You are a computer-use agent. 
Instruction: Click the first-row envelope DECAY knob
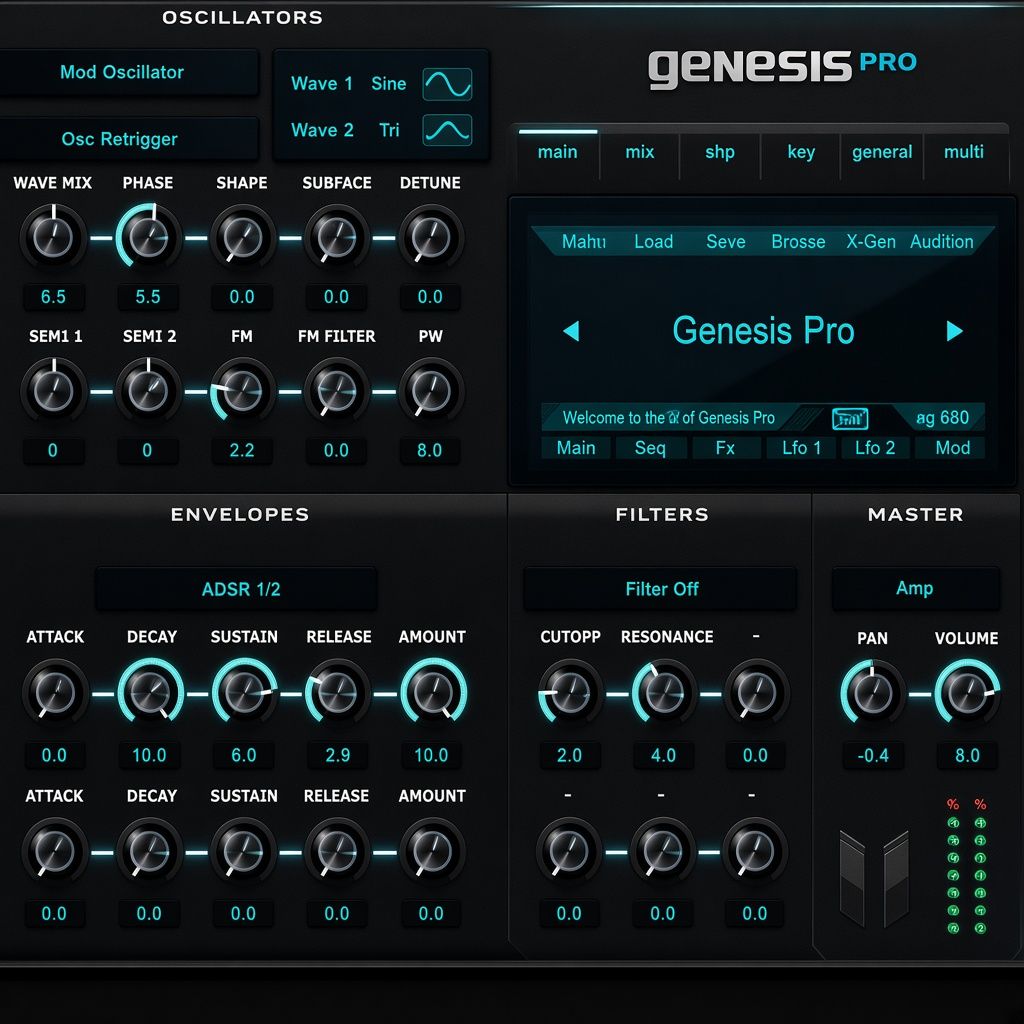(150, 691)
